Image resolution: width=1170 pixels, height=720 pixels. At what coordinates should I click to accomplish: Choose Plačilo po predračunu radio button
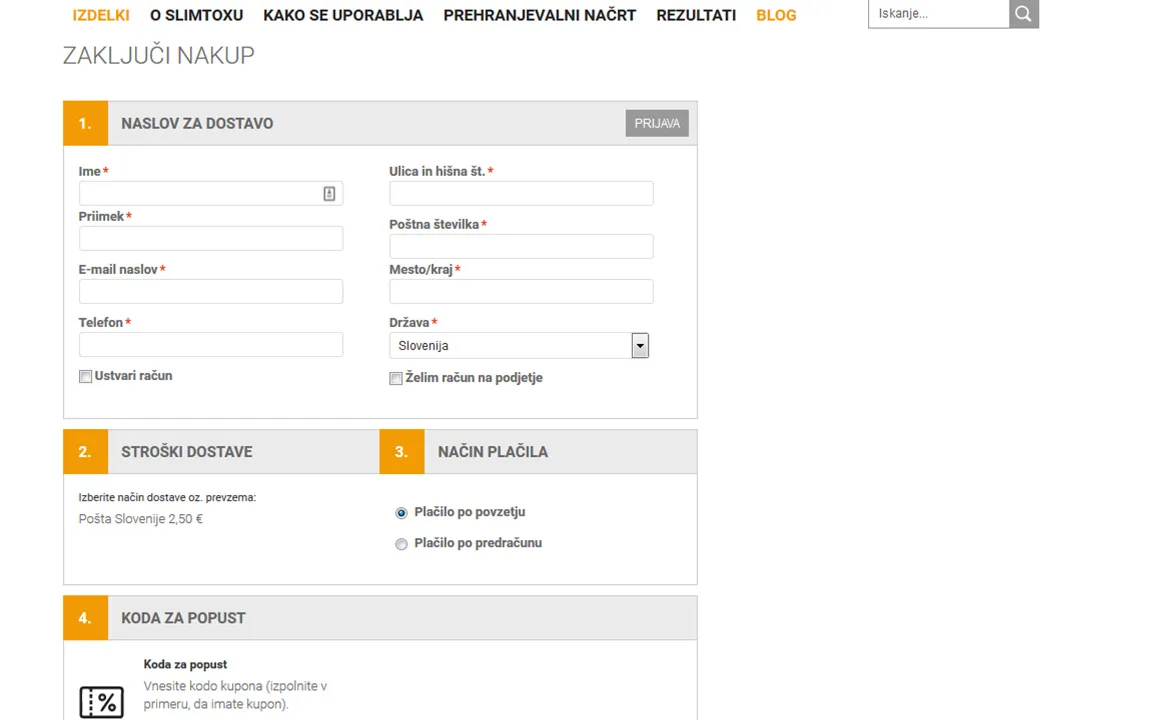(401, 544)
